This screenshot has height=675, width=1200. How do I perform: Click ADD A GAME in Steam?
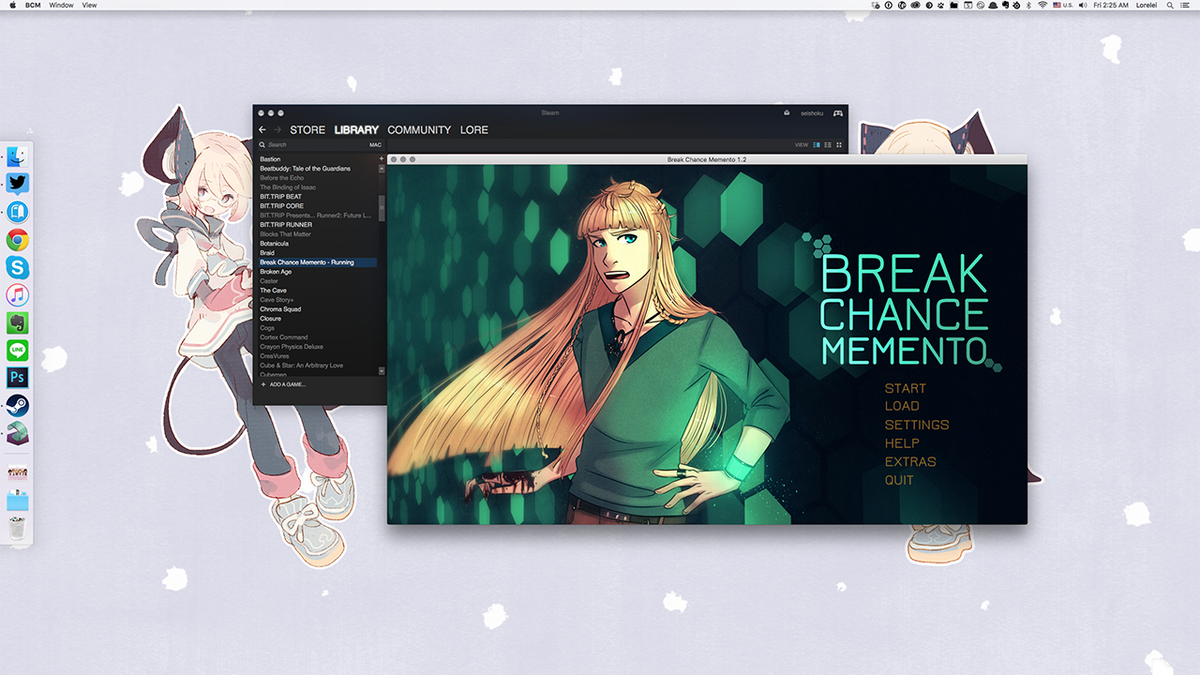coord(283,384)
